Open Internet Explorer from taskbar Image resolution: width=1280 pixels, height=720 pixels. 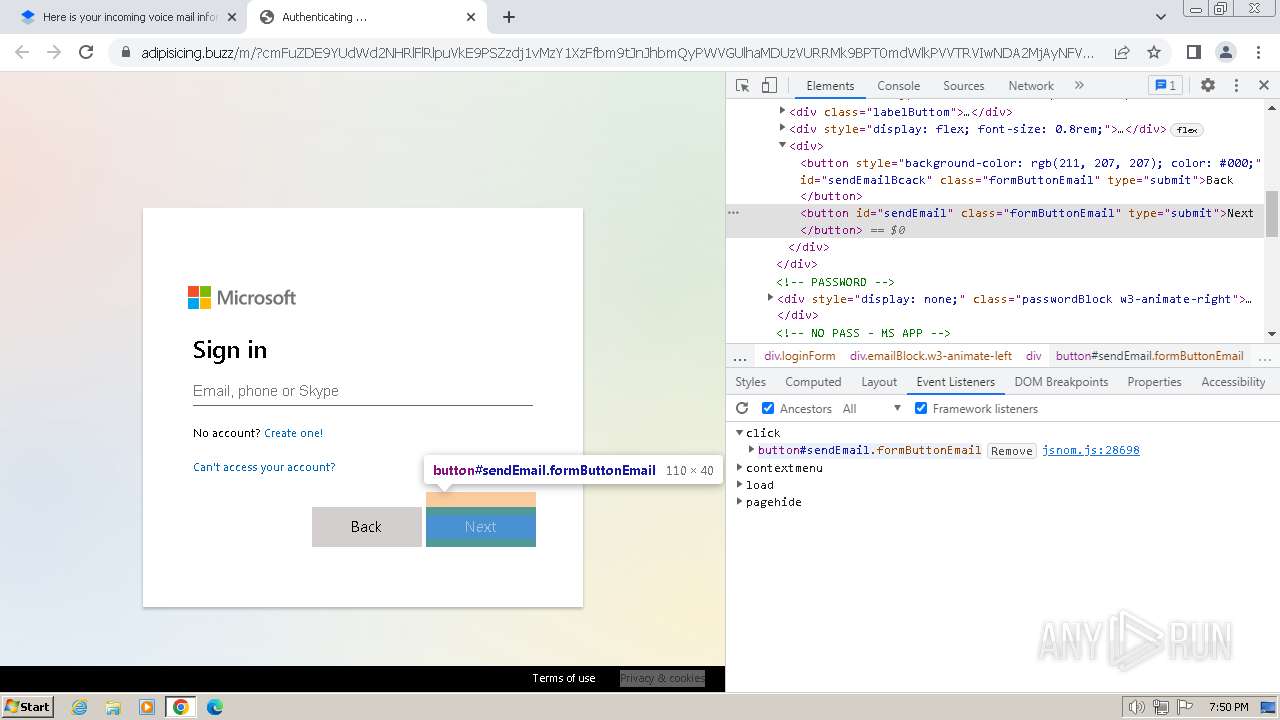coord(80,707)
